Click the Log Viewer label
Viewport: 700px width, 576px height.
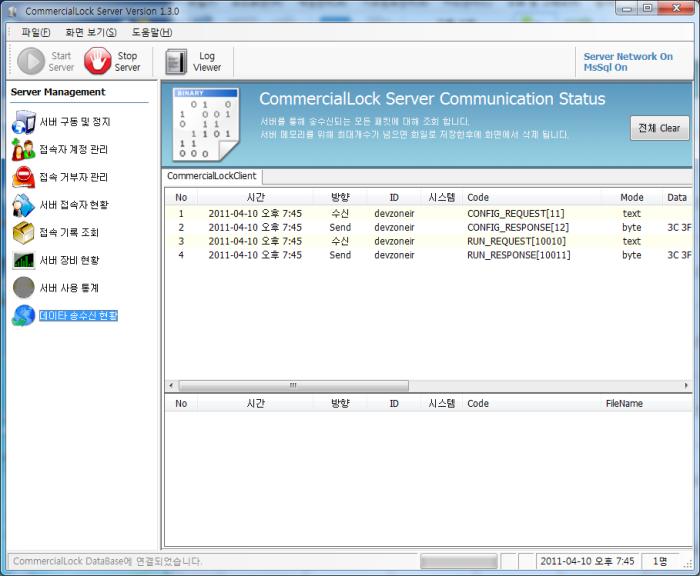207,62
